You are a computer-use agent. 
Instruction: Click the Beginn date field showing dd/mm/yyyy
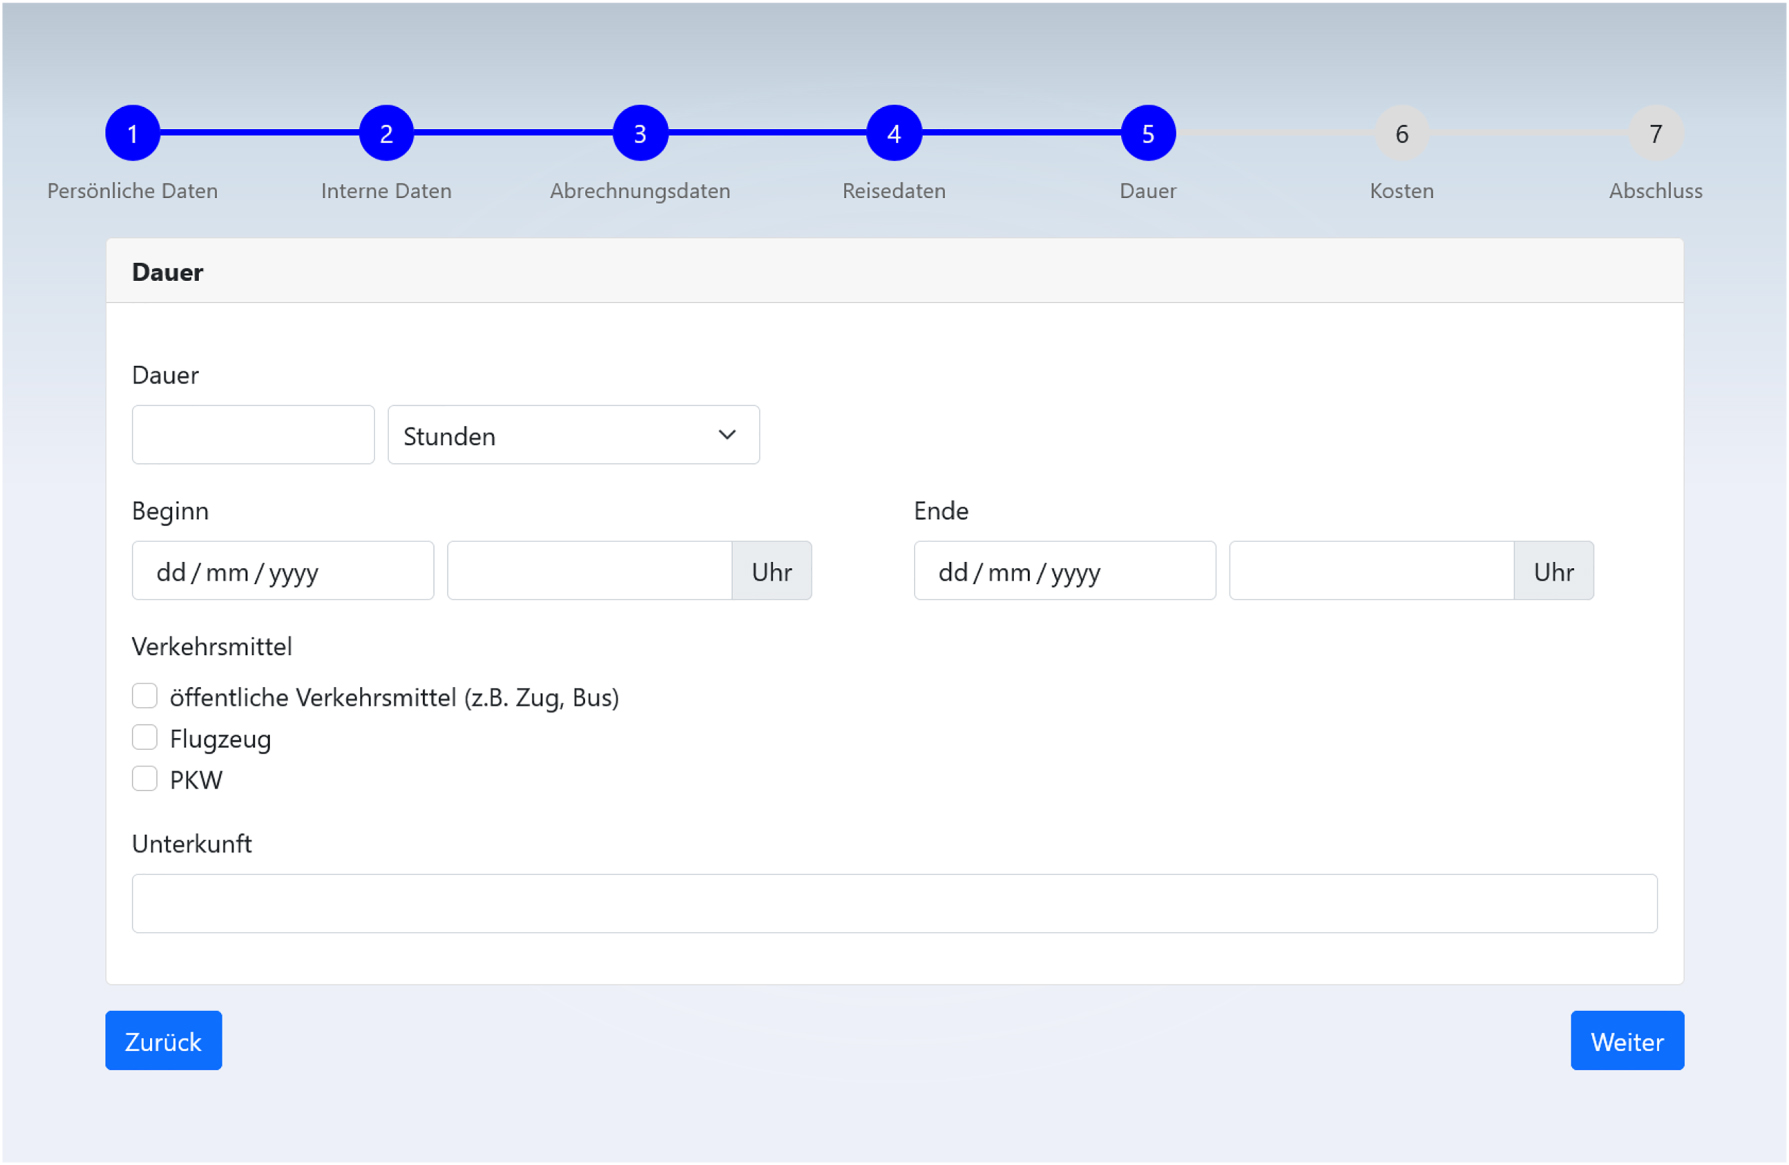(282, 570)
